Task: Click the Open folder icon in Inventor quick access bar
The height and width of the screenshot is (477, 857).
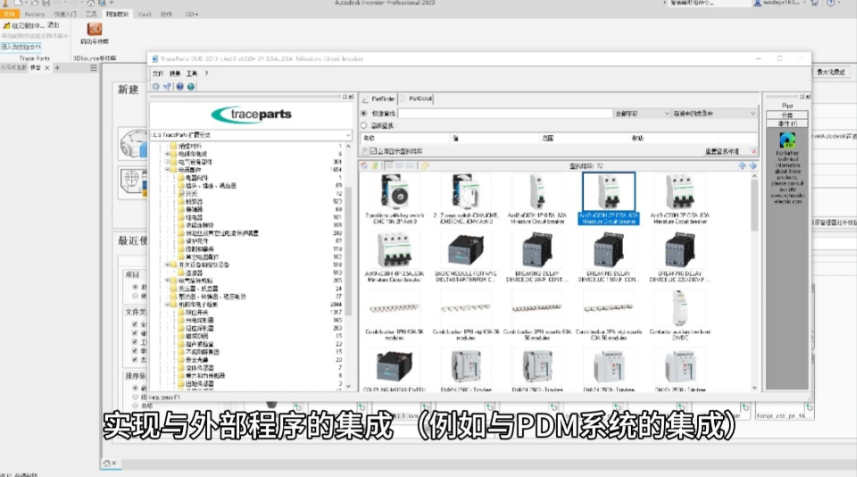Action: pos(34,3)
